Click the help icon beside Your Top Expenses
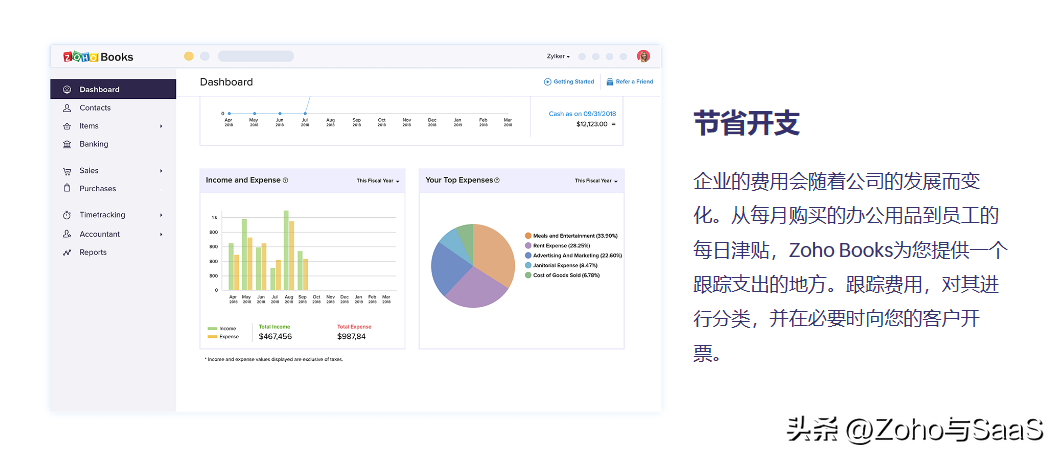Screen dimensions: 1058x457 tap(497, 181)
